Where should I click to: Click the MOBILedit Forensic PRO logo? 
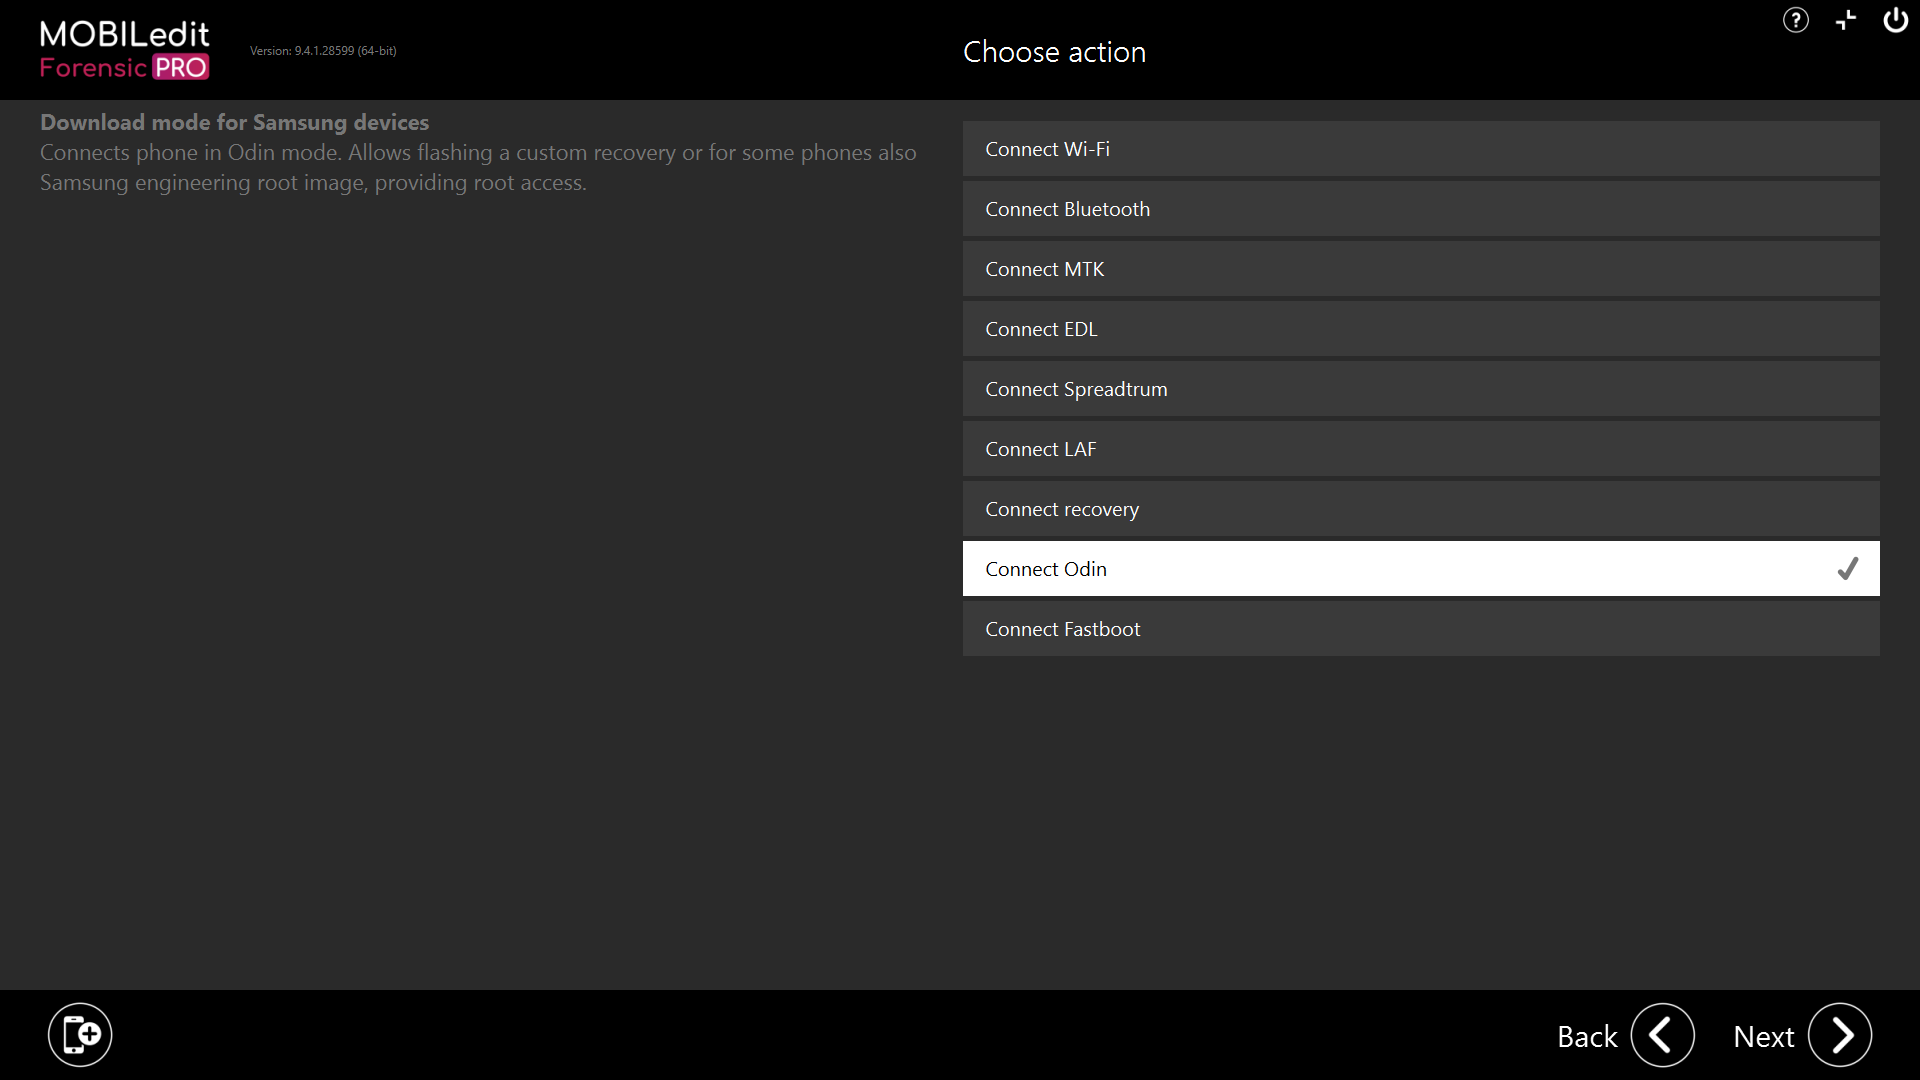pos(124,50)
